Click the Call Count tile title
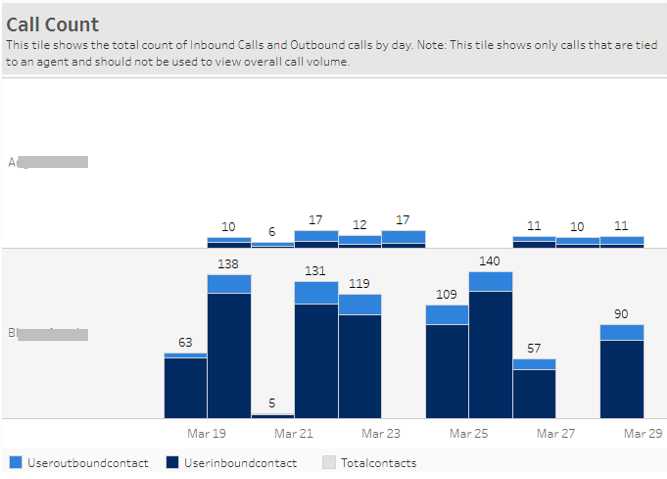Image resolution: width=667 pixels, height=479 pixels. pyautogui.click(x=53, y=25)
